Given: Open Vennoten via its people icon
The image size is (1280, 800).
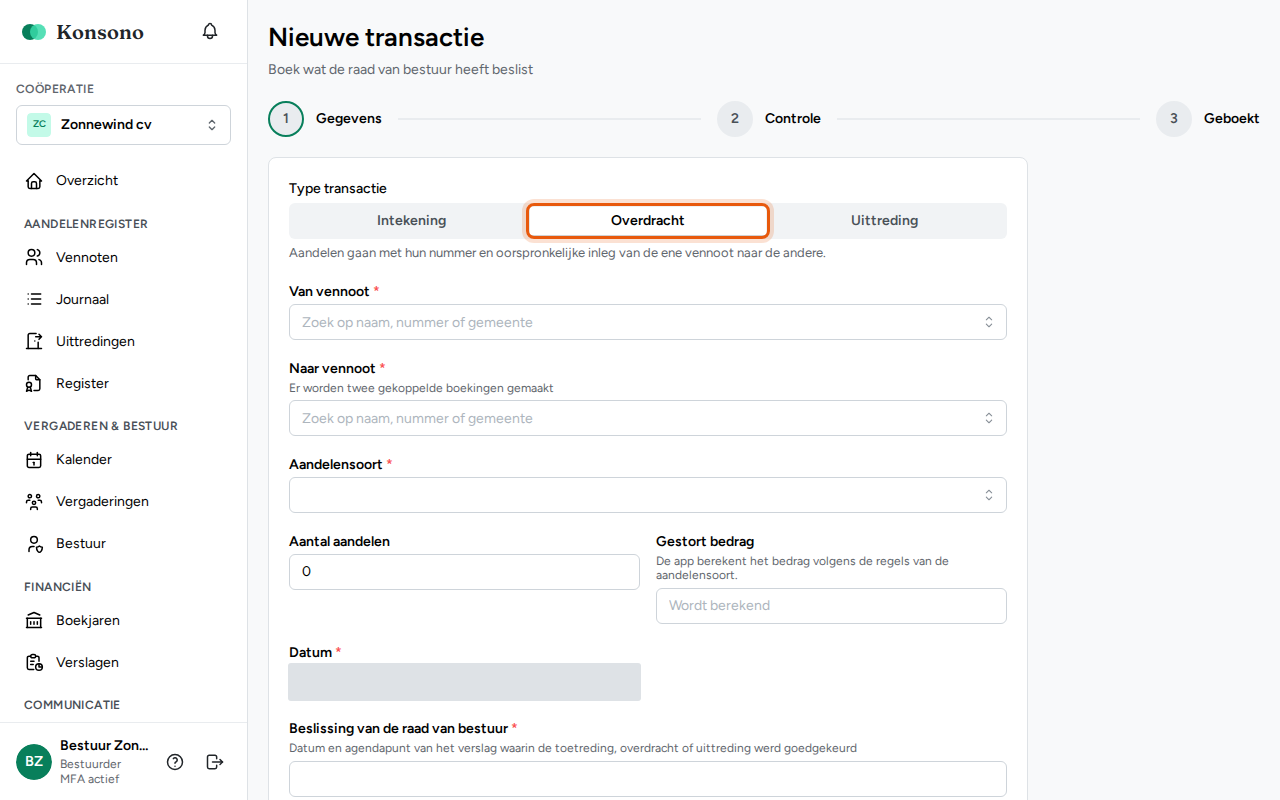Looking at the screenshot, I should [x=34, y=257].
